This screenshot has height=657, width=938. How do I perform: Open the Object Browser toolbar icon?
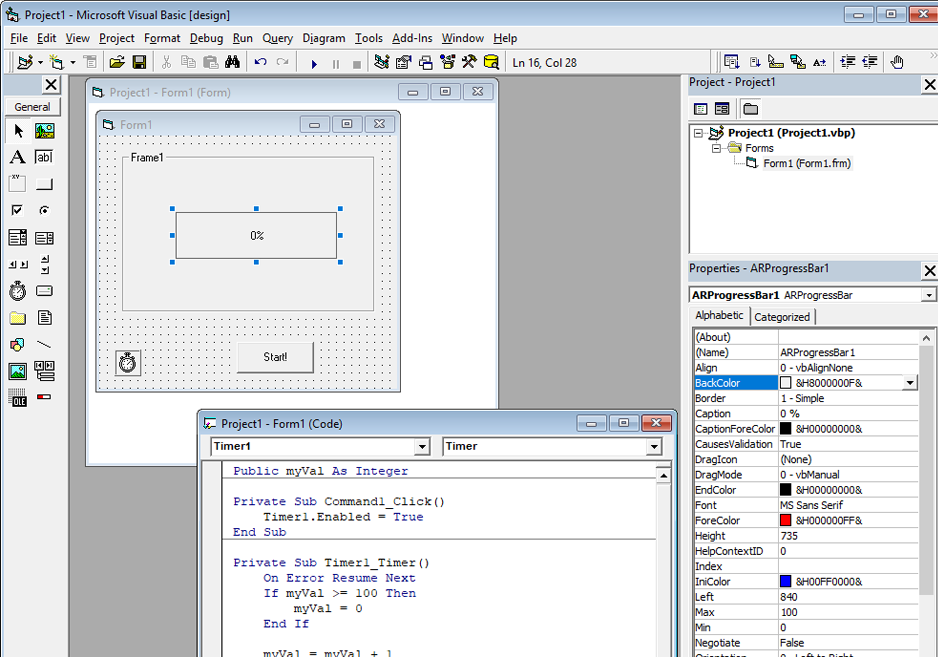(x=447, y=62)
